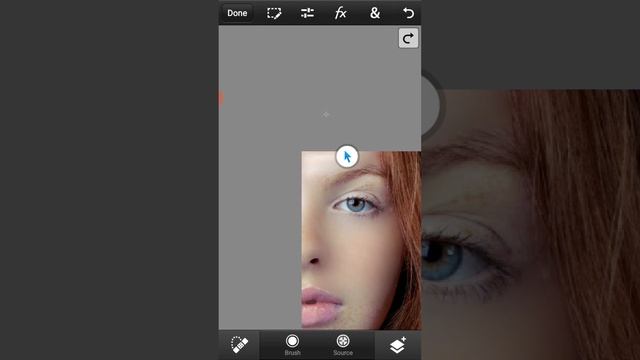This screenshot has width=640, height=360.
Task: Redo with the curved arrow button
Action: pos(408,38)
